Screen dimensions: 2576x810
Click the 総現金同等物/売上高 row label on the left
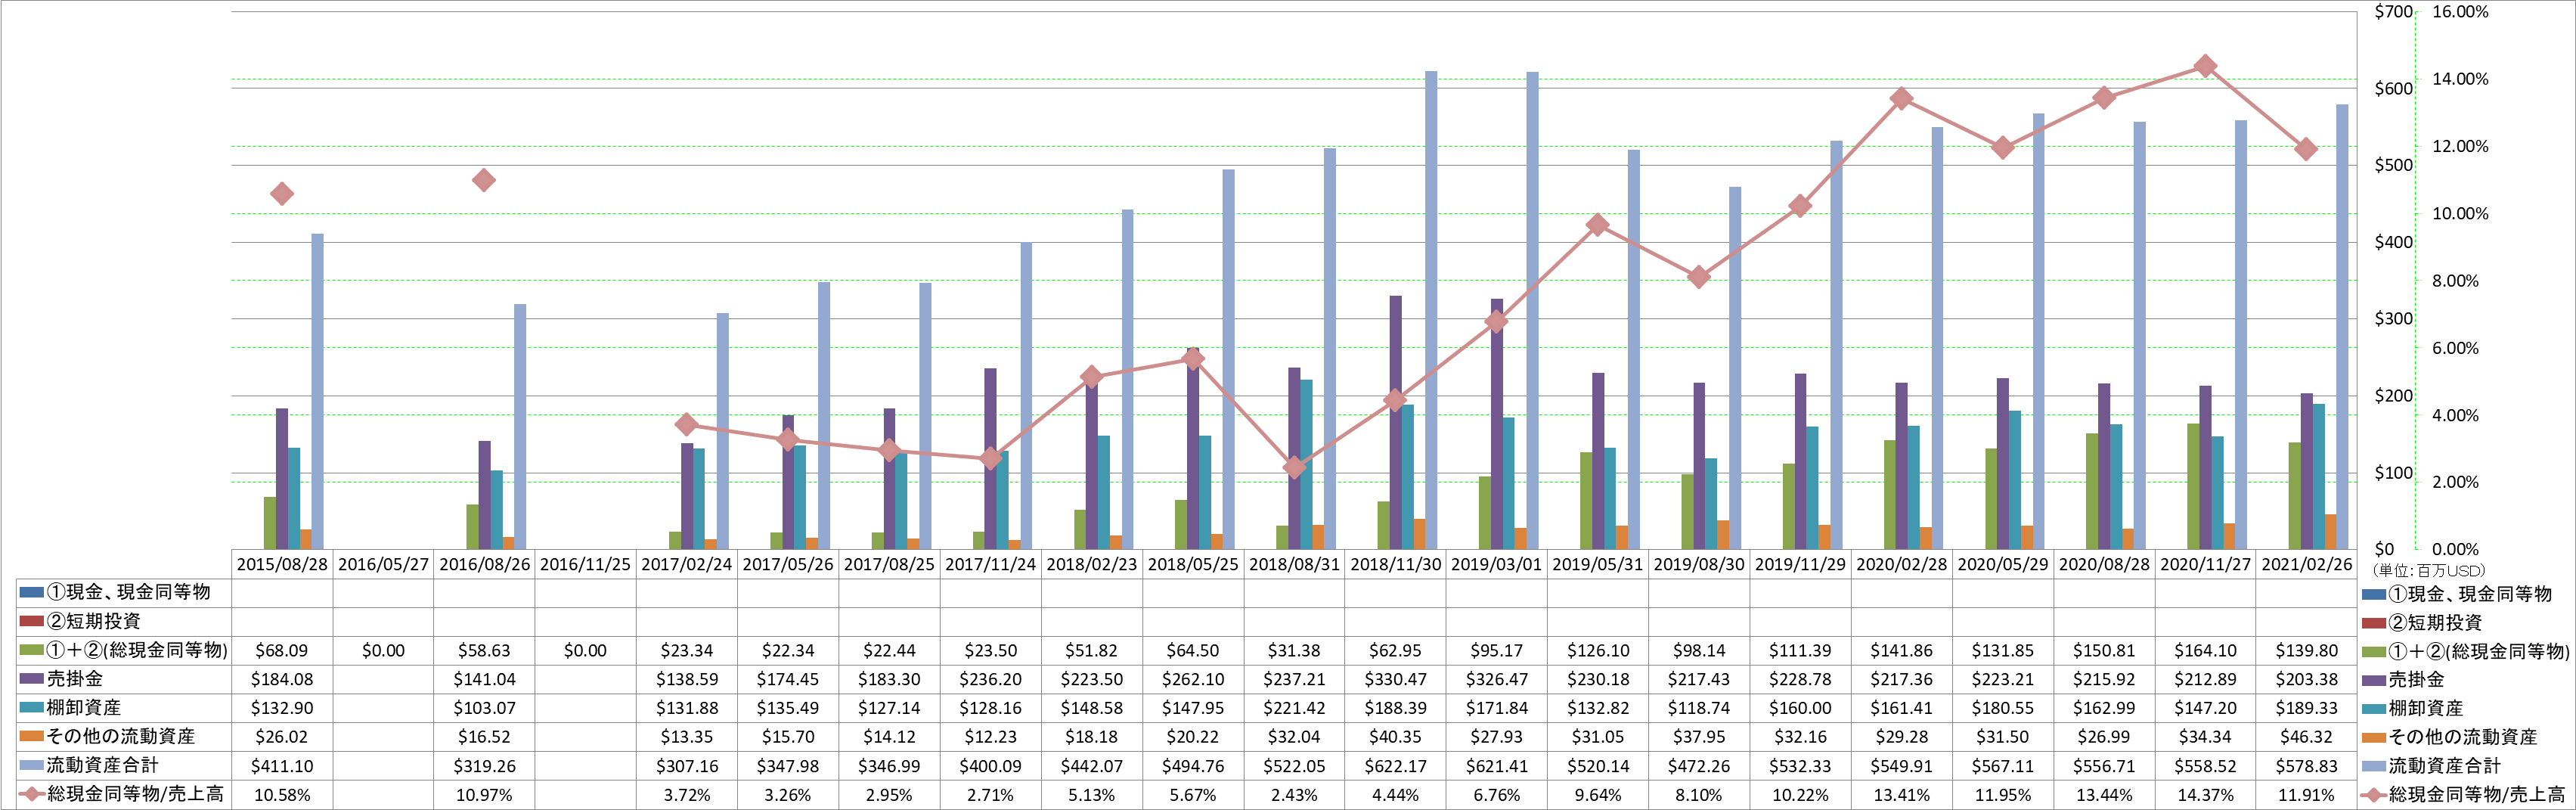click(x=135, y=794)
